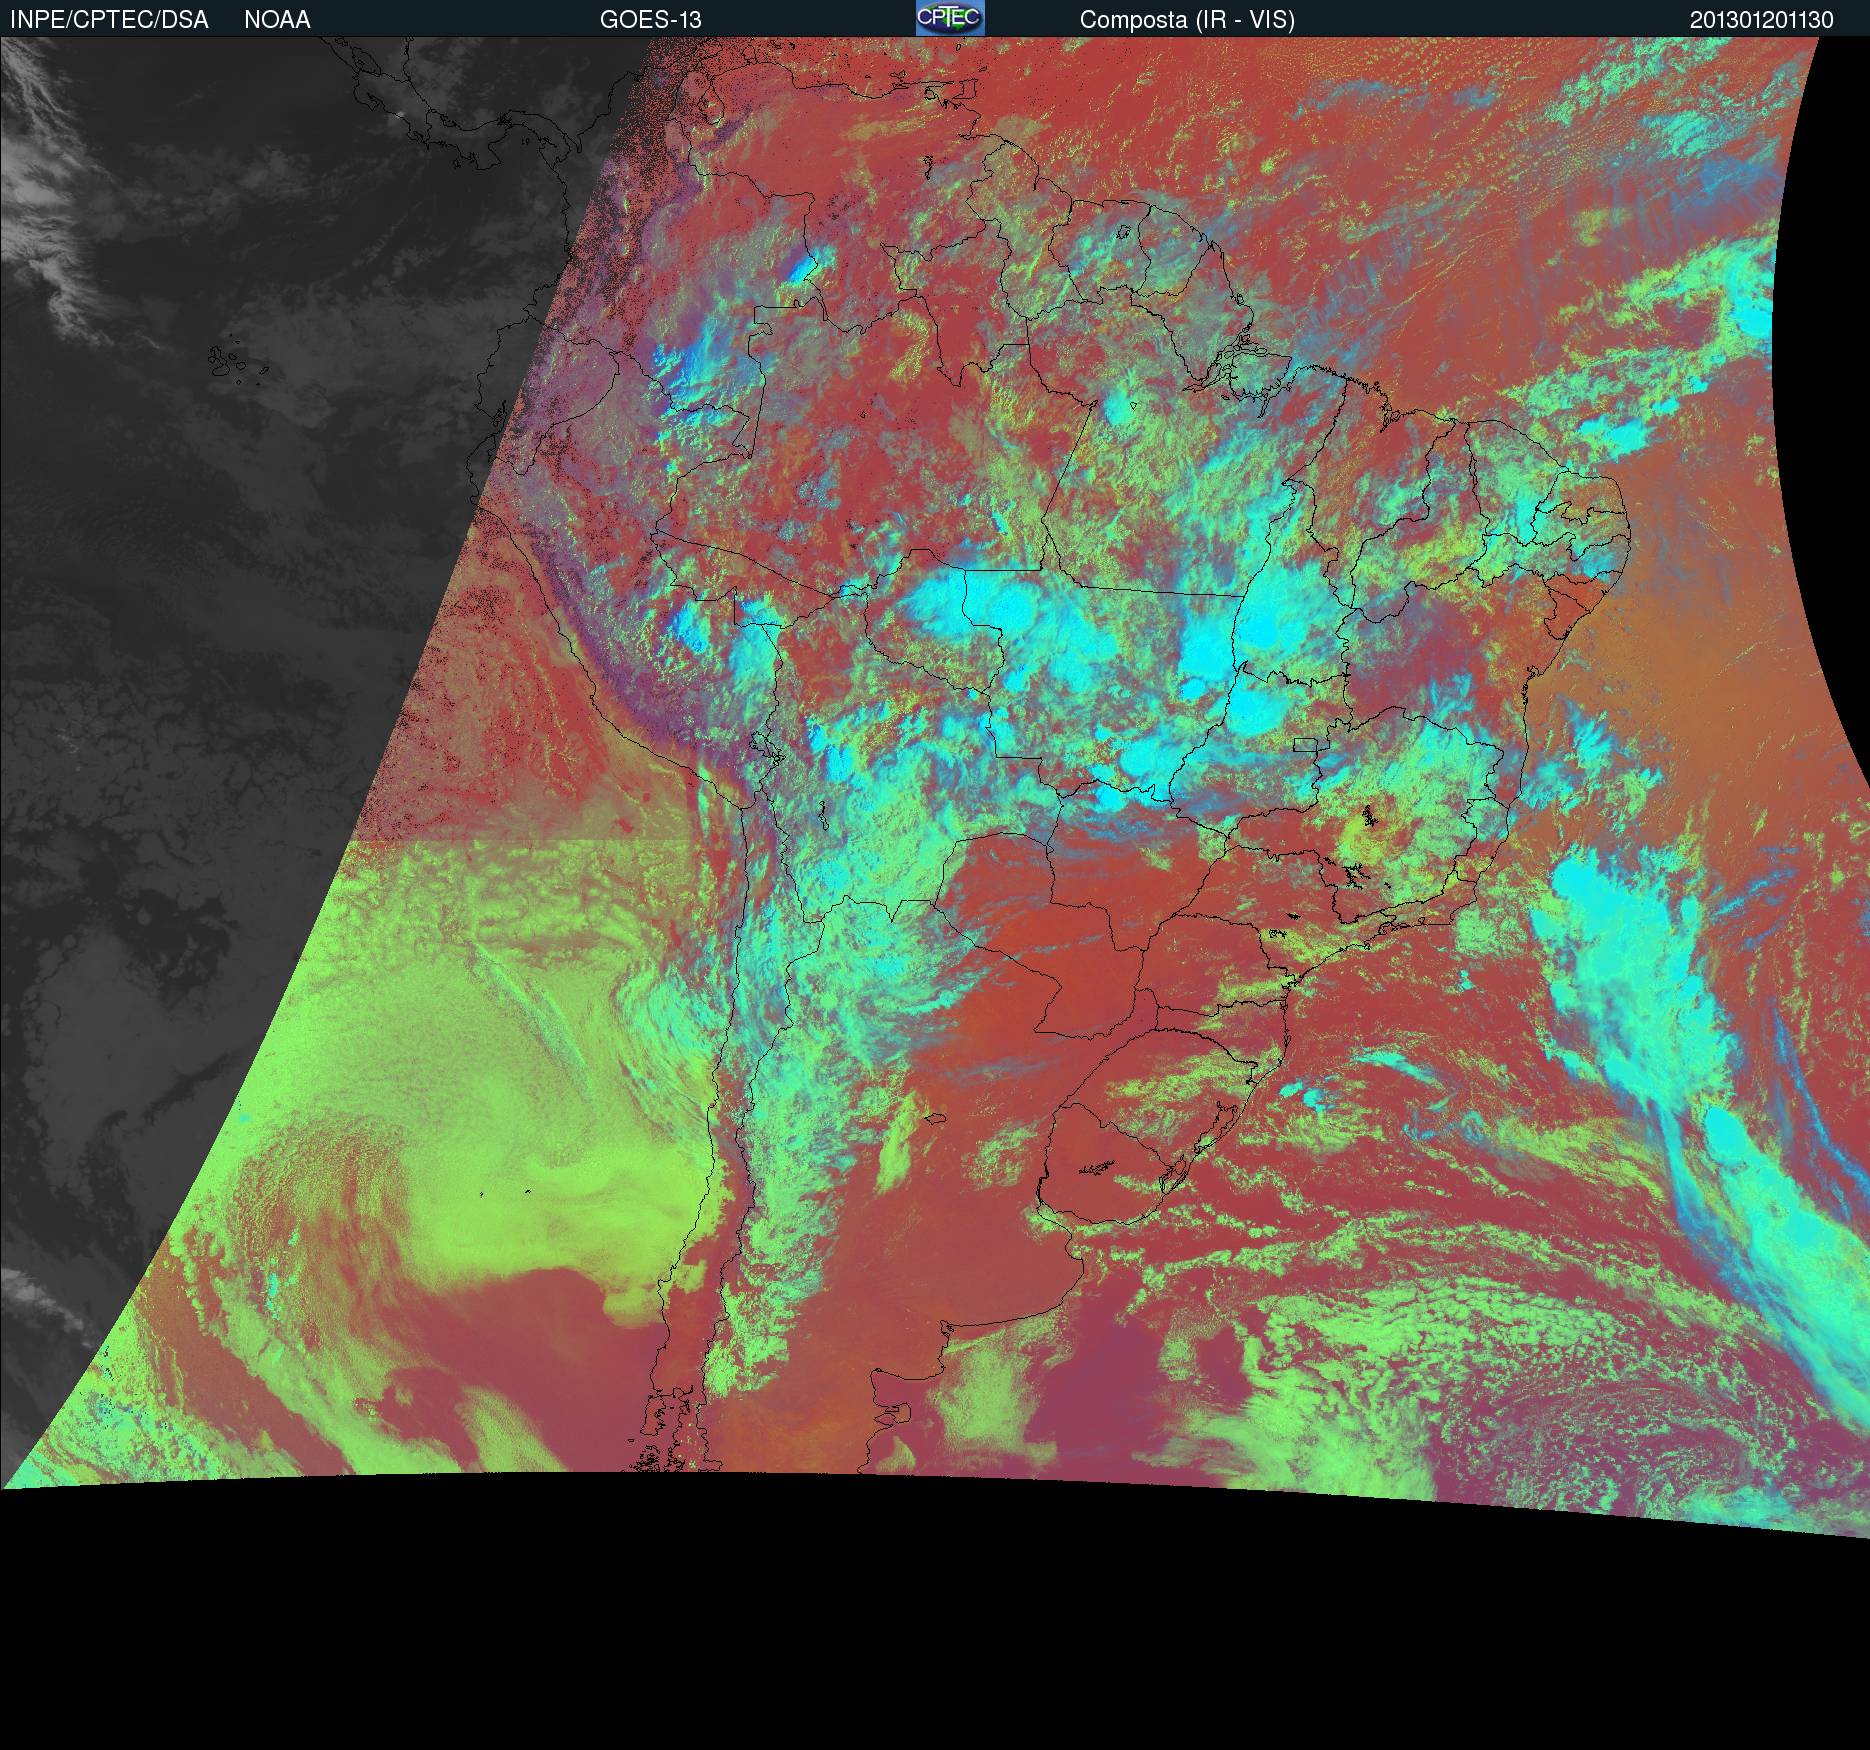Screen dimensions: 1870x1750
Task: Click the Composta (IR - VIS) title
Action: point(1187,20)
